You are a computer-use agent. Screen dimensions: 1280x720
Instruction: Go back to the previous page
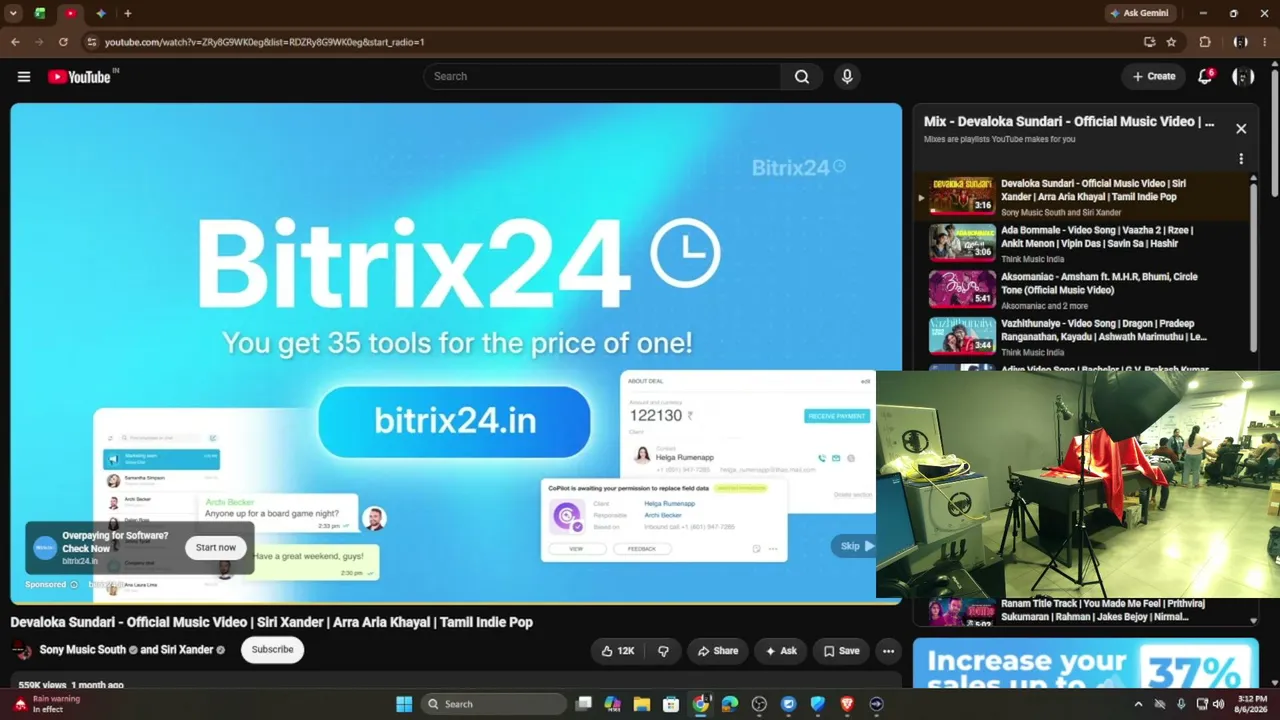(x=15, y=42)
